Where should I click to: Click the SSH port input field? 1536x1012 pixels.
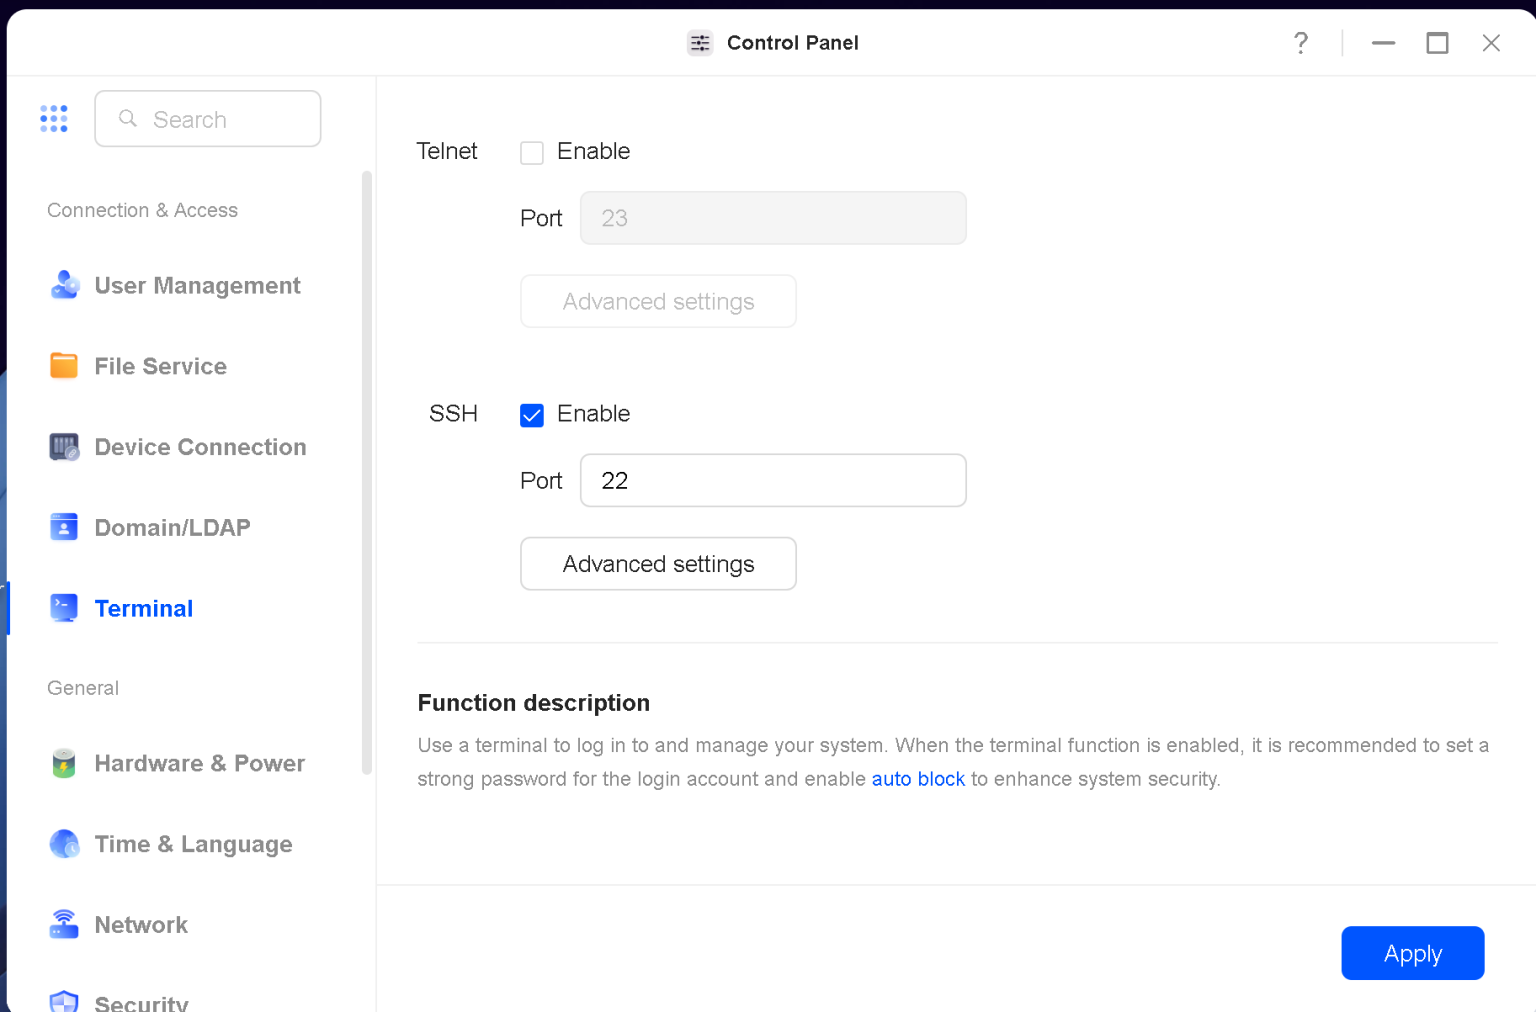(772, 481)
